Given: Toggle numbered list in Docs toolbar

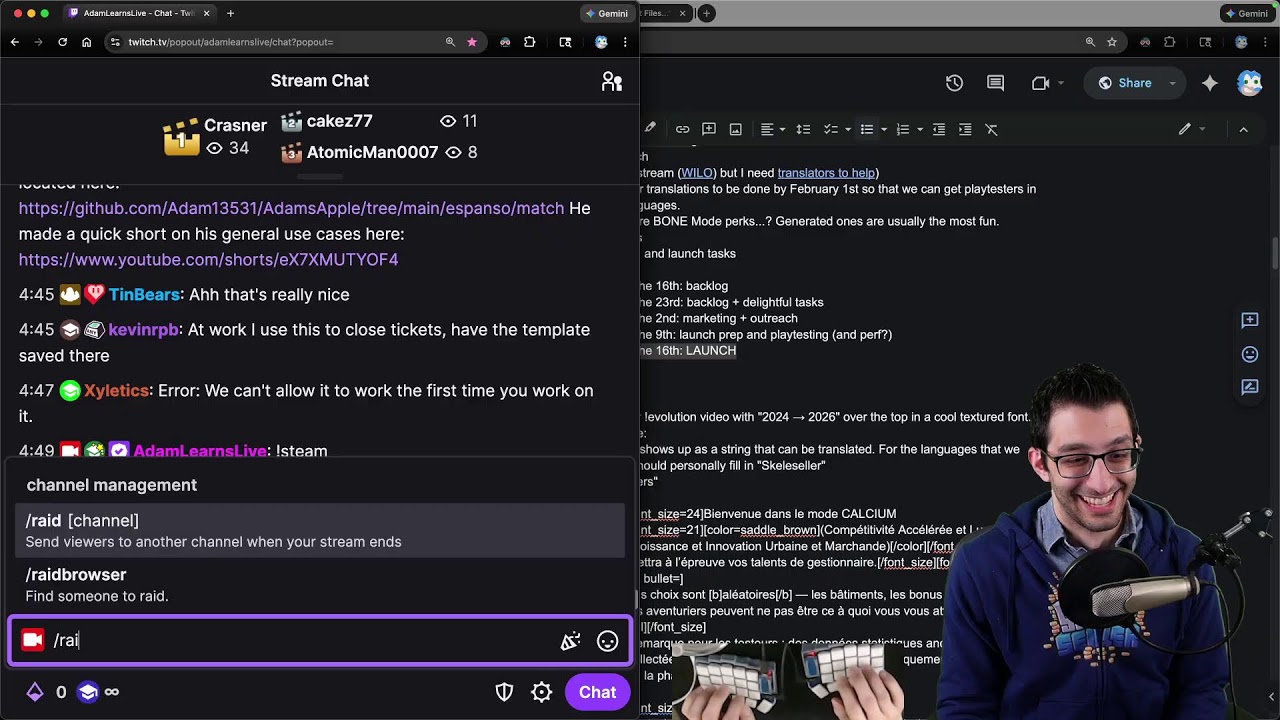Looking at the screenshot, I should point(903,129).
